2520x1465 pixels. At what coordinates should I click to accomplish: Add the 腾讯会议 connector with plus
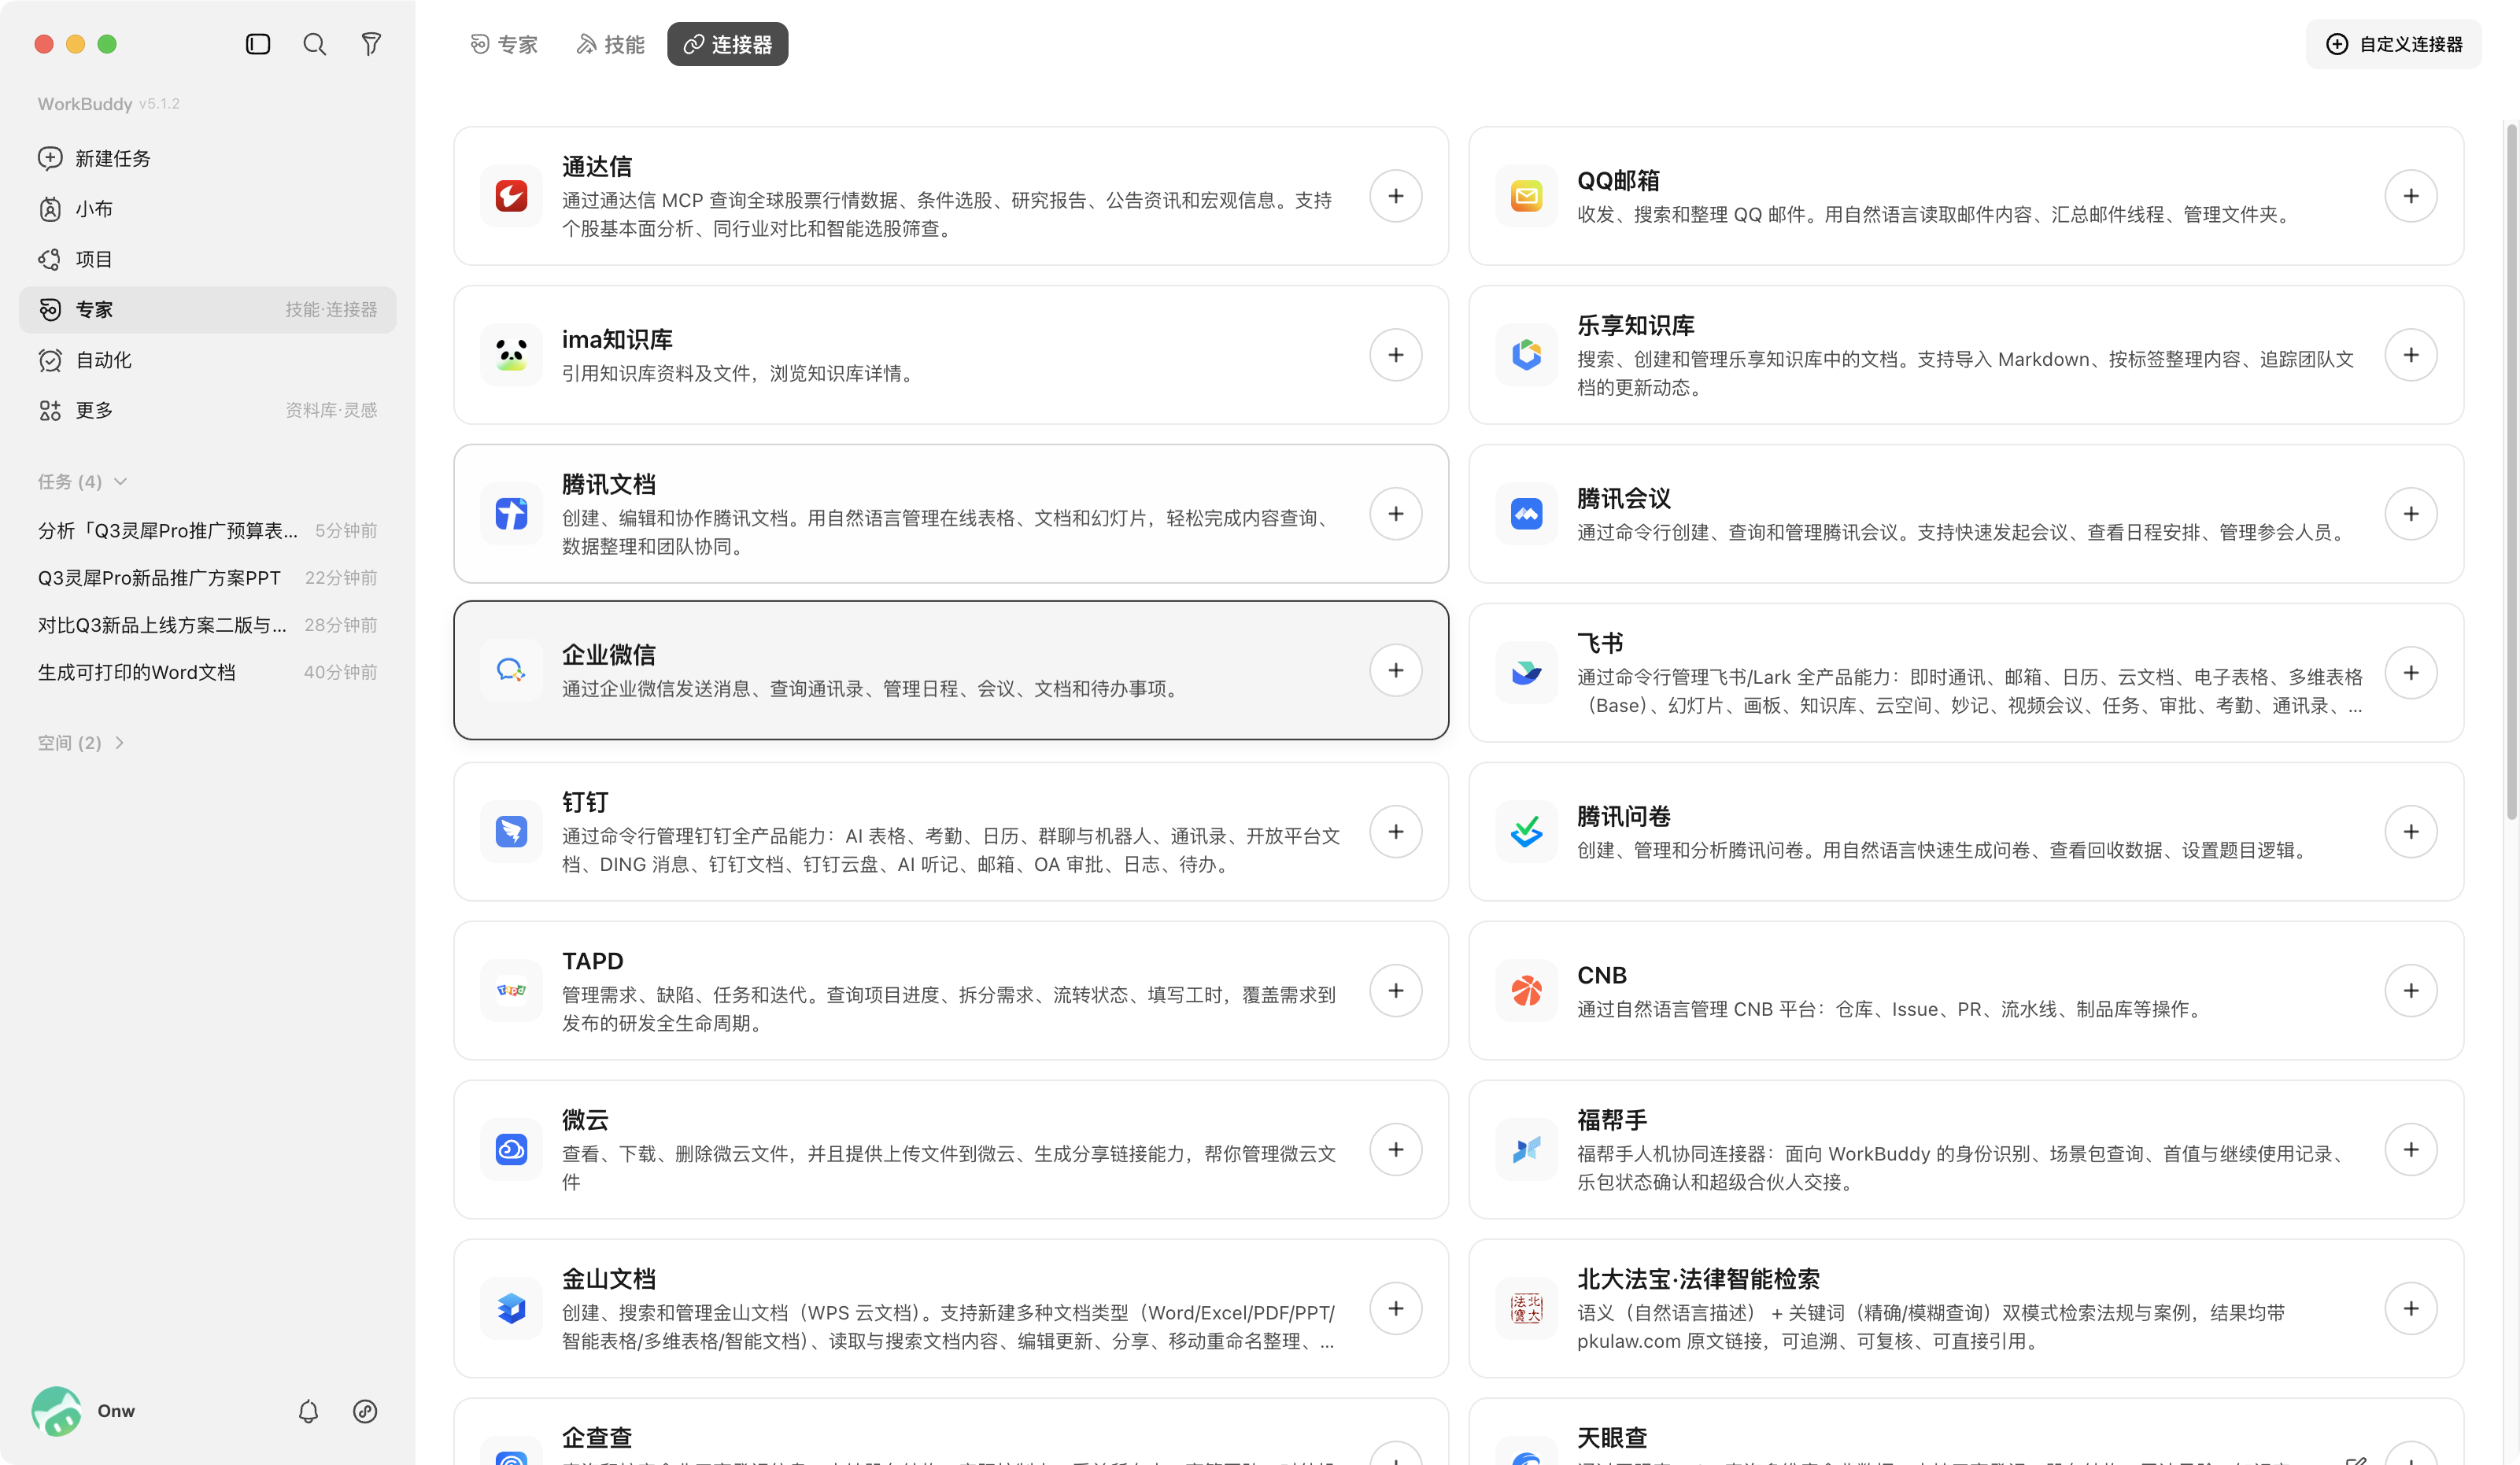2411,514
